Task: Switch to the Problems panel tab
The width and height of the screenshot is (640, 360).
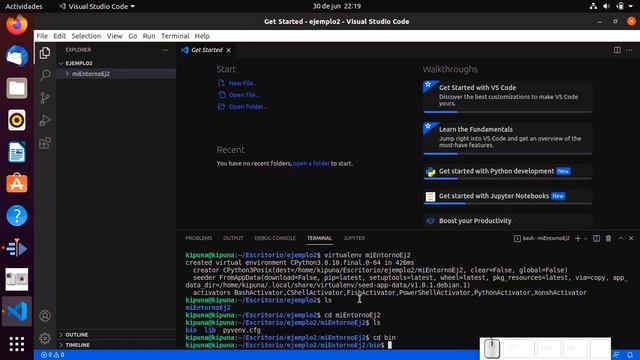Action: (199, 238)
